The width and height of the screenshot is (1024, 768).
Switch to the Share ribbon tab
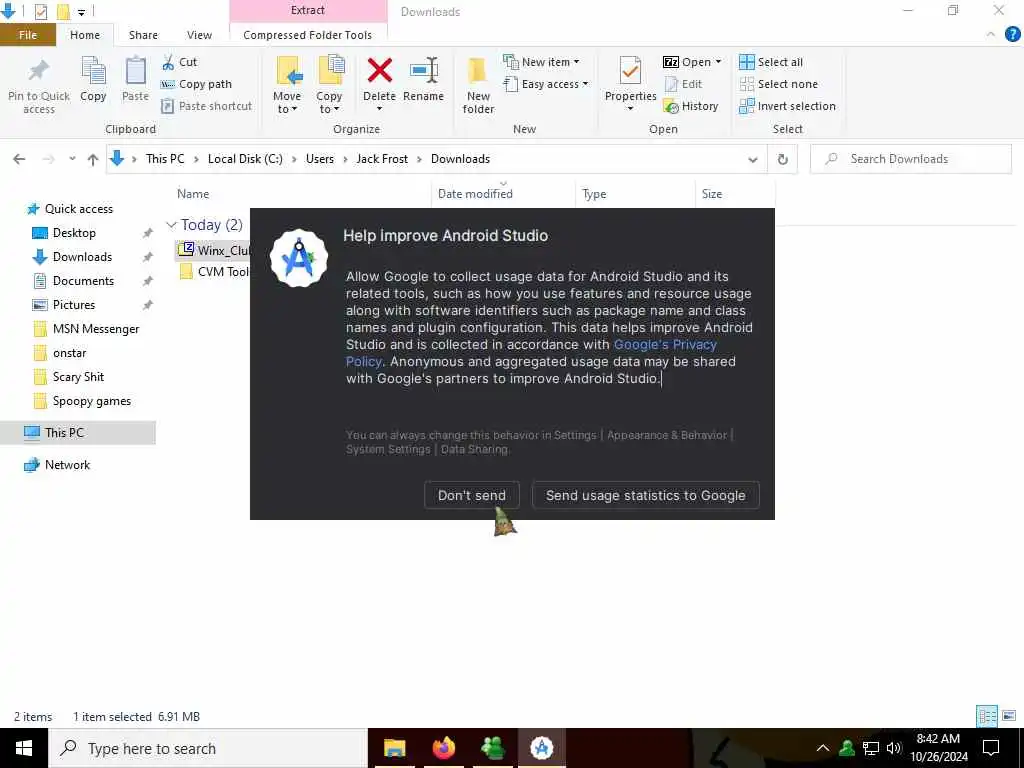coord(143,35)
